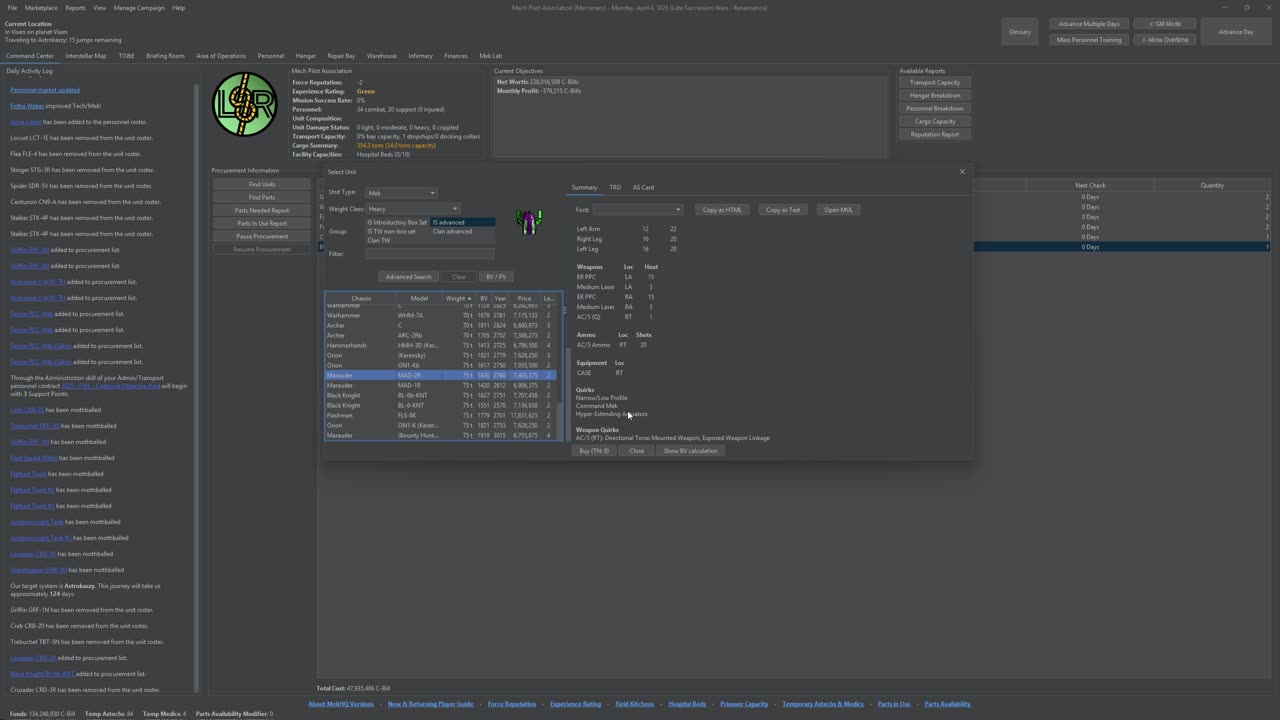The height and width of the screenshot is (720, 1280).
Task: Click the Next Check column header
Action: point(1090,185)
